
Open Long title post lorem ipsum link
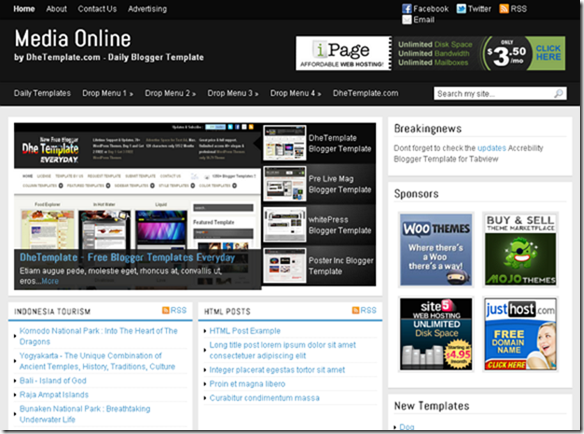coord(283,350)
